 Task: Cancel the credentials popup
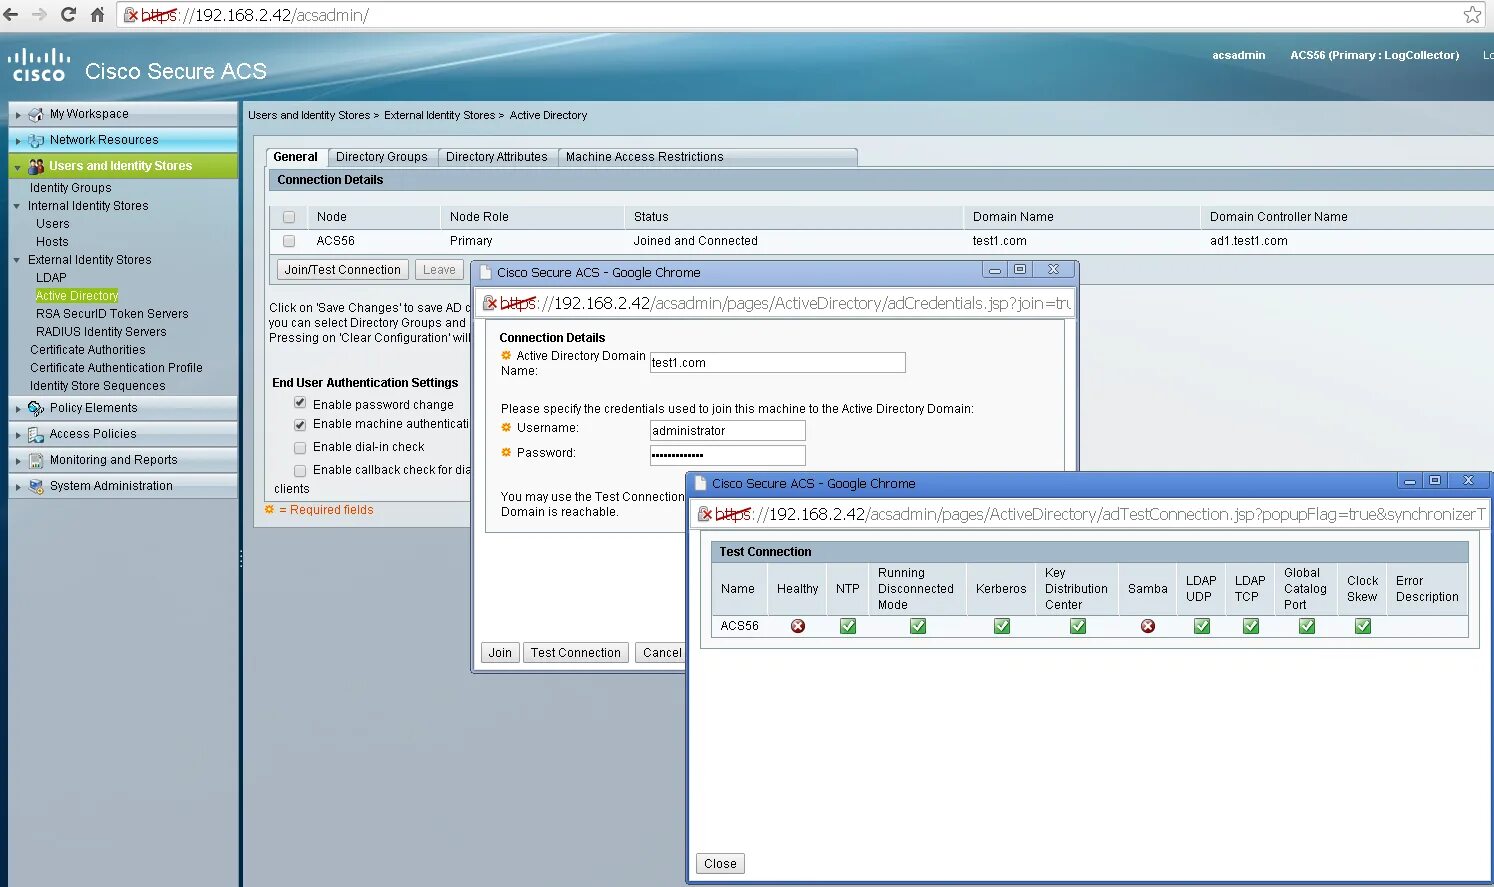point(662,653)
